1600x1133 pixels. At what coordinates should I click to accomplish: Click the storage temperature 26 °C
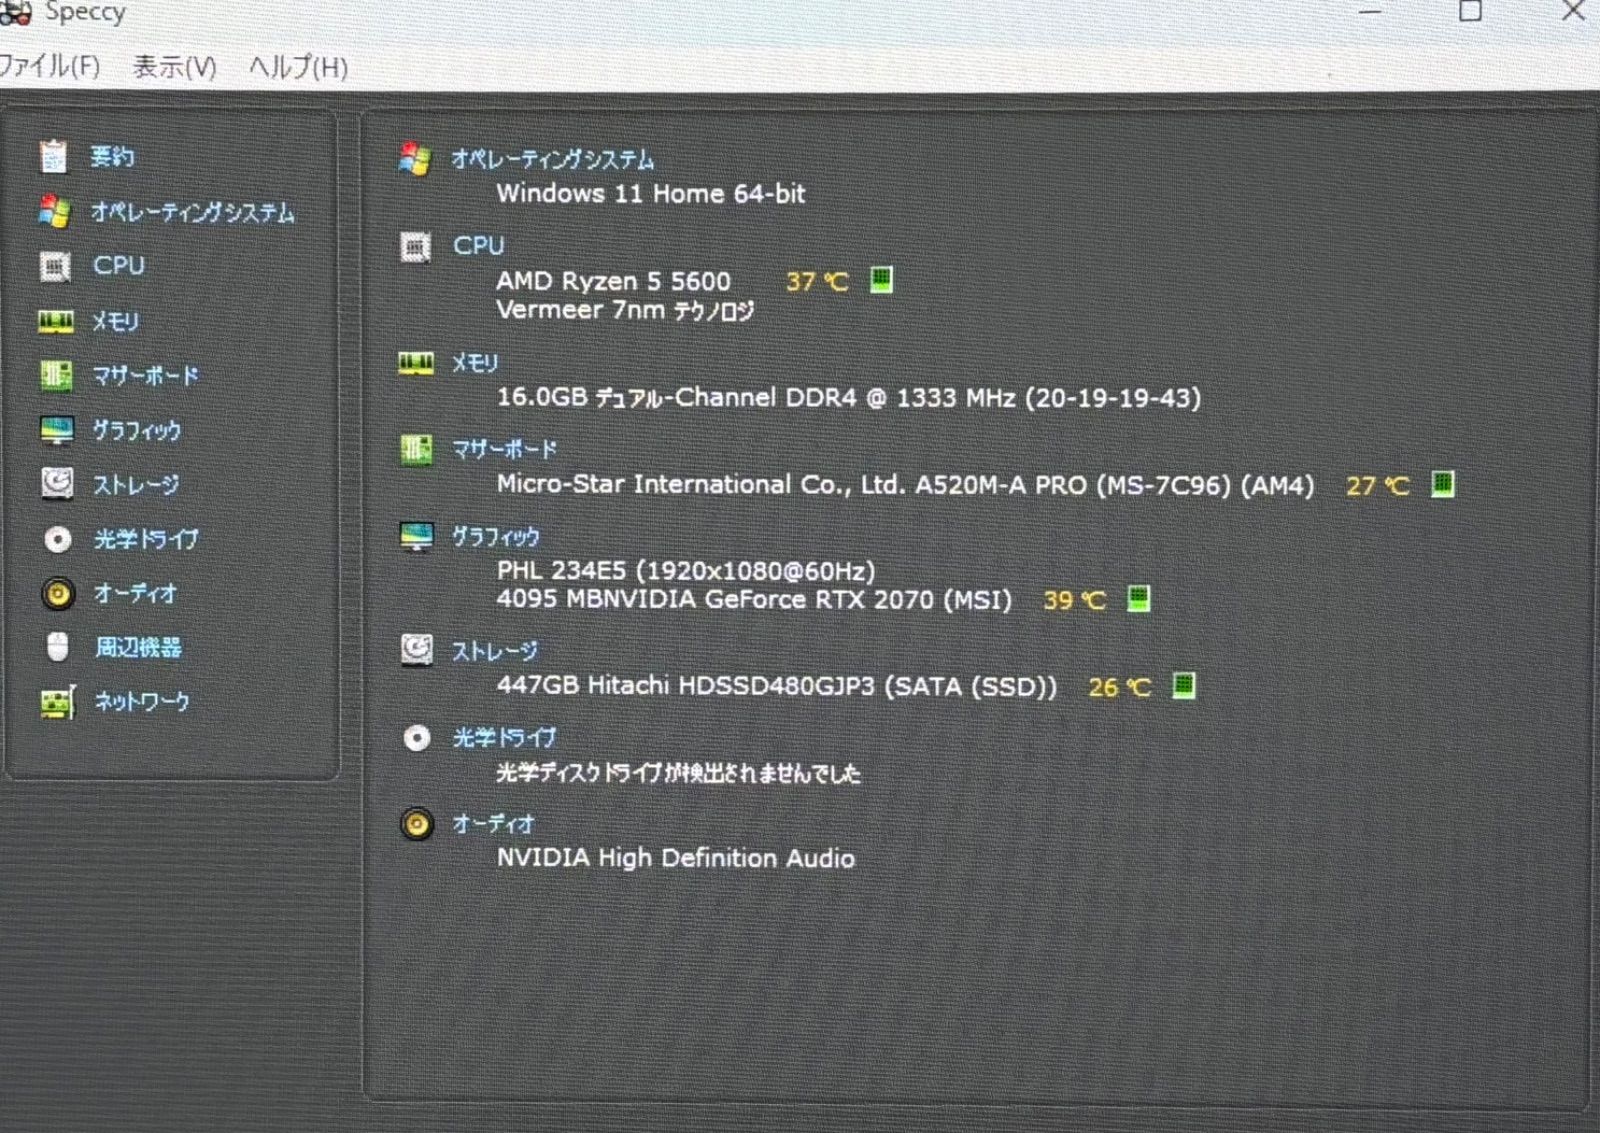1120,687
